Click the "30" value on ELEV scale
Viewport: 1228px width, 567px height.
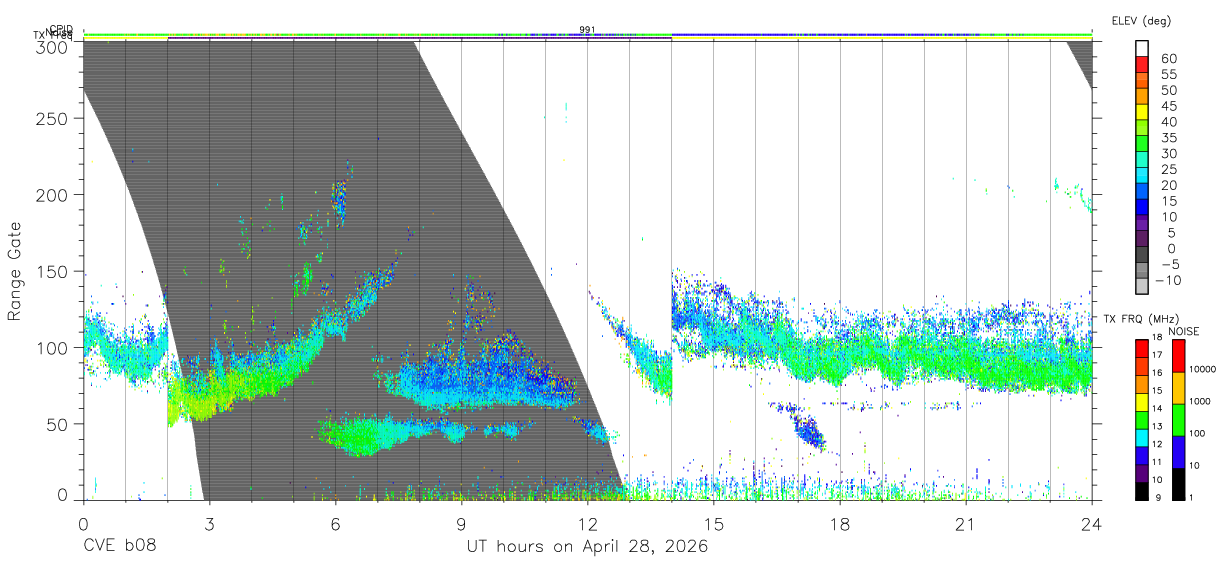1168,153
